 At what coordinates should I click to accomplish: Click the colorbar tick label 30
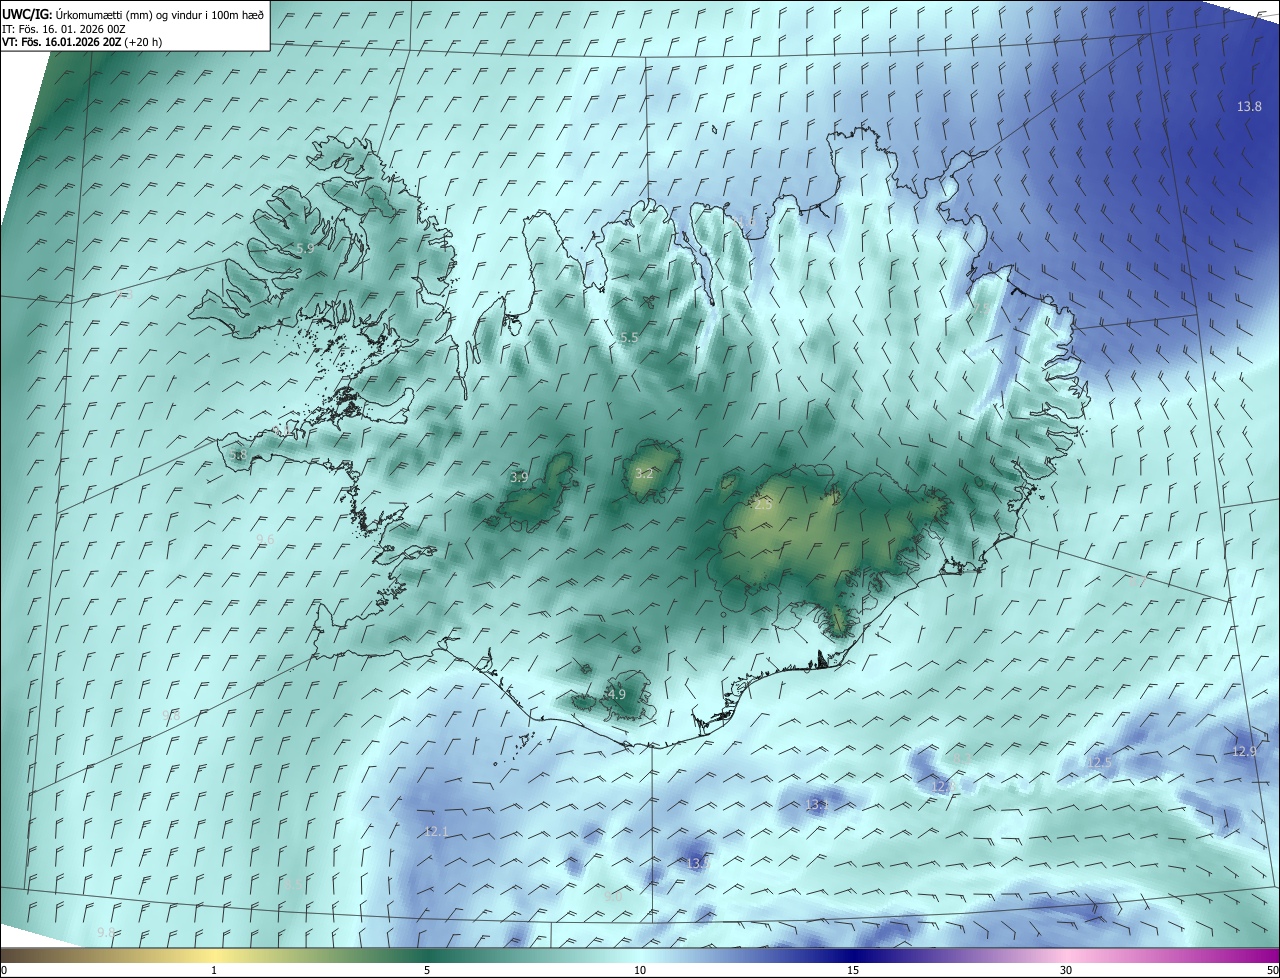tap(1066, 970)
